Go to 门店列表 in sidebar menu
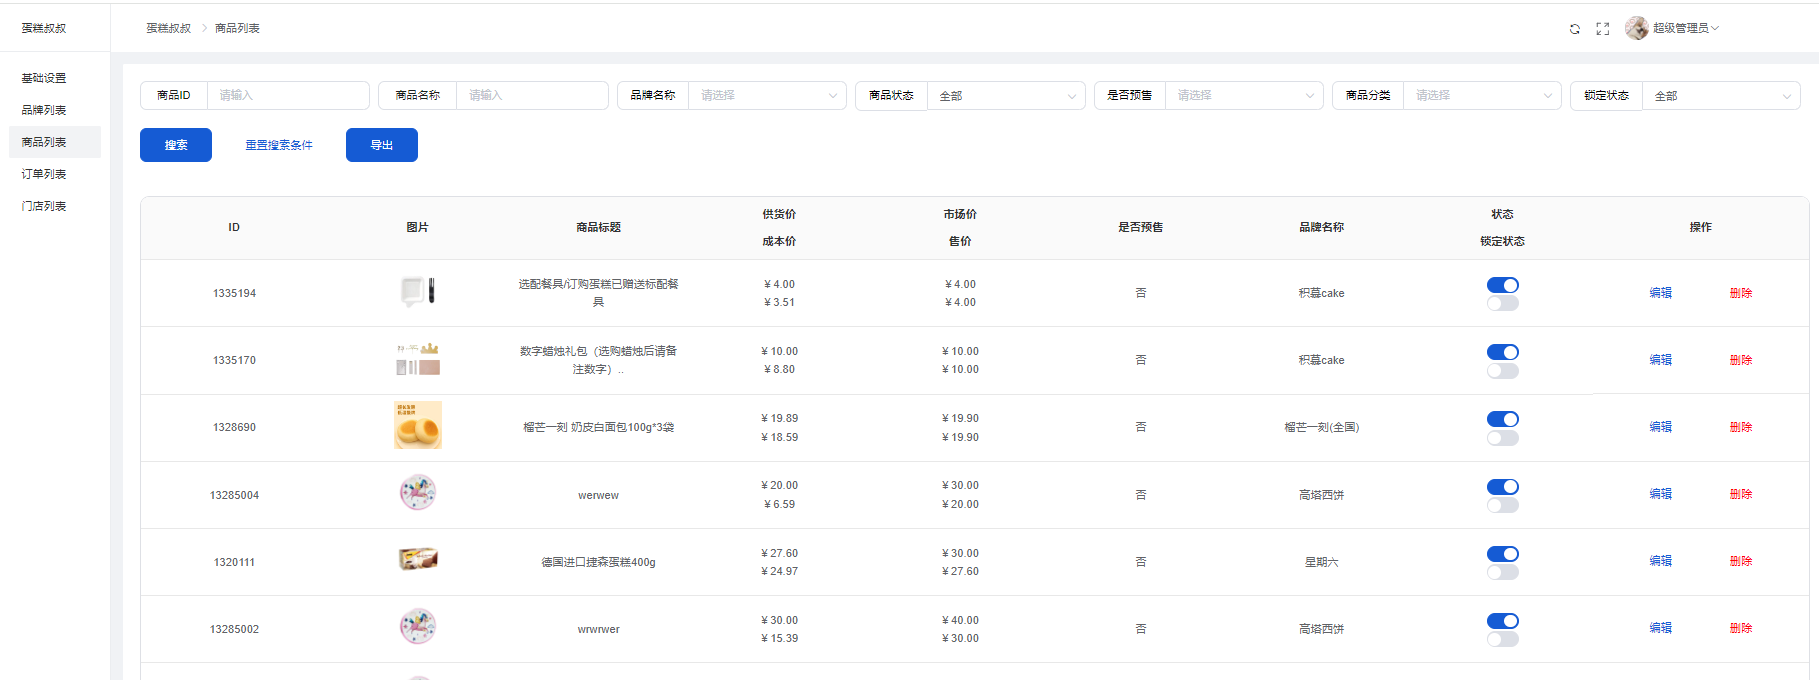The image size is (1819, 680). (44, 206)
